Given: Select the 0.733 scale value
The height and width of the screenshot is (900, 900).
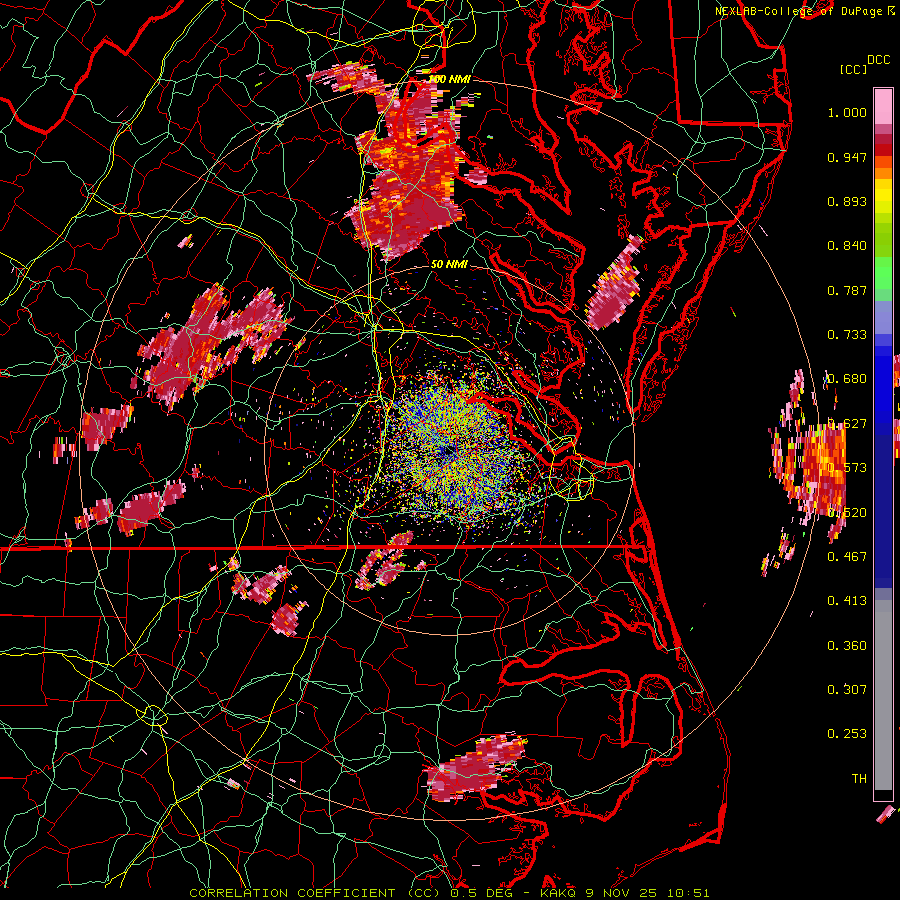Looking at the screenshot, I should (x=847, y=335).
